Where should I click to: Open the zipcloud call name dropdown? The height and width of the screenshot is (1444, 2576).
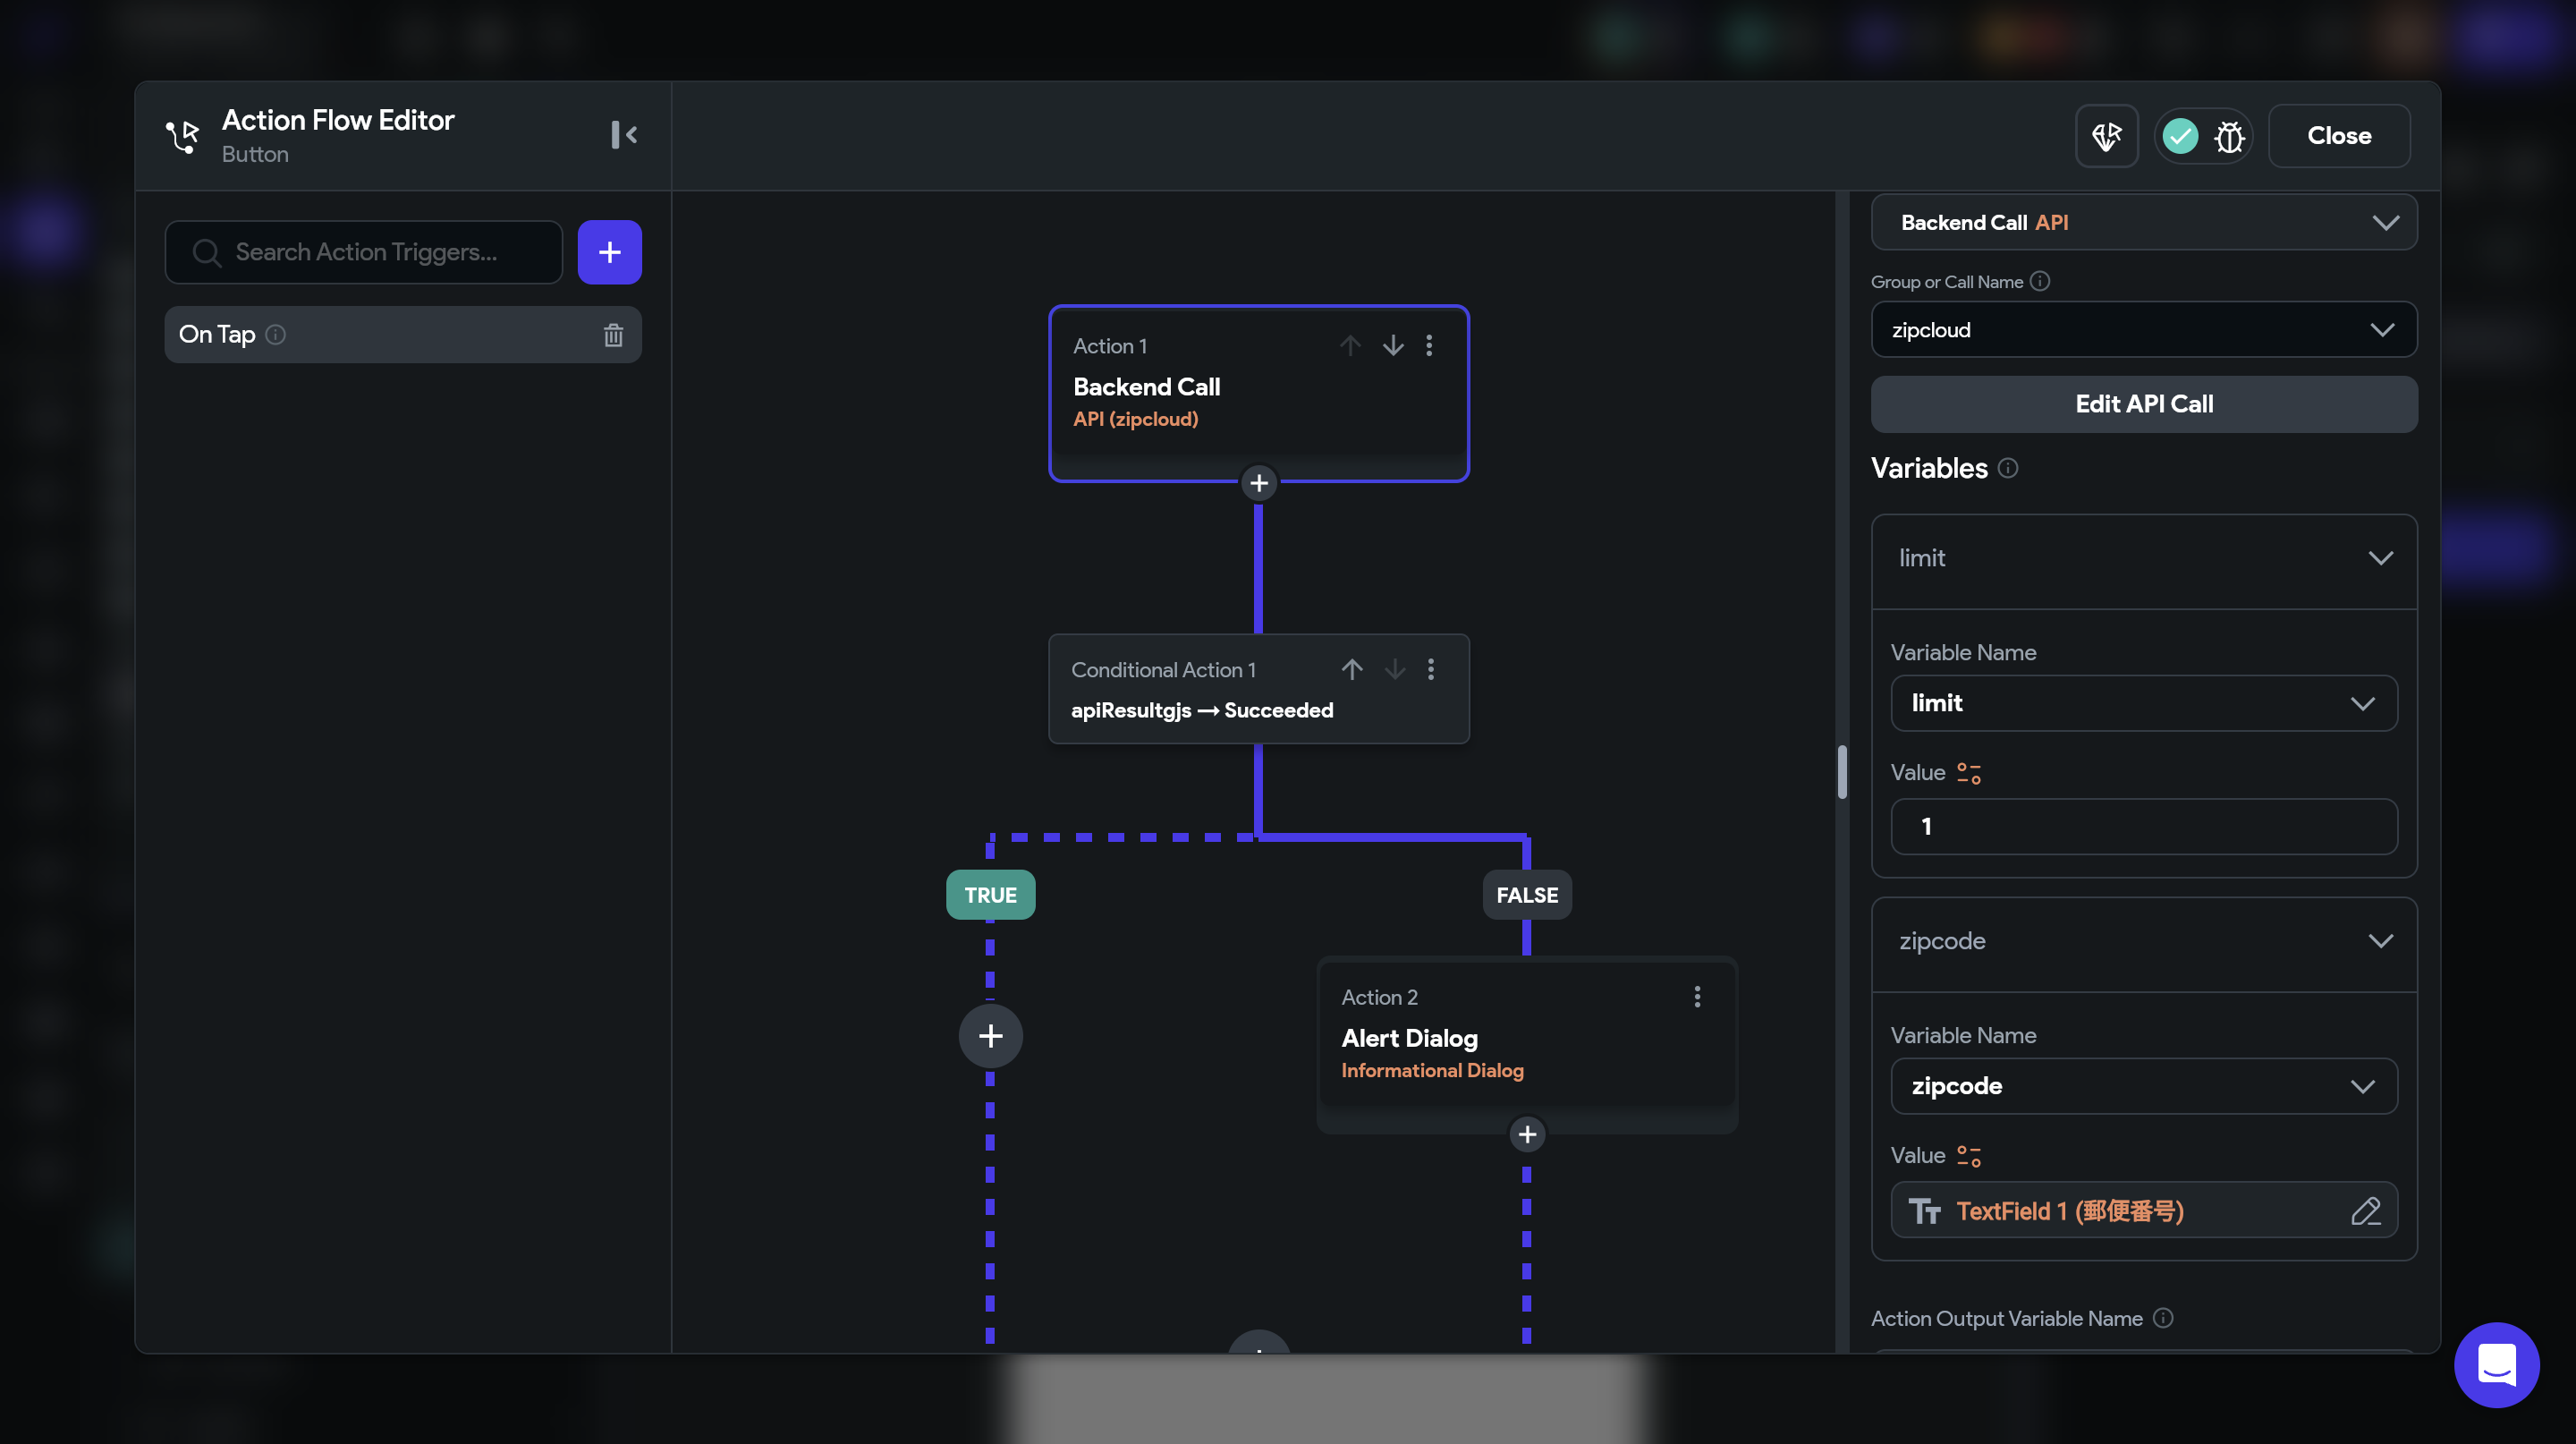pos(2143,330)
